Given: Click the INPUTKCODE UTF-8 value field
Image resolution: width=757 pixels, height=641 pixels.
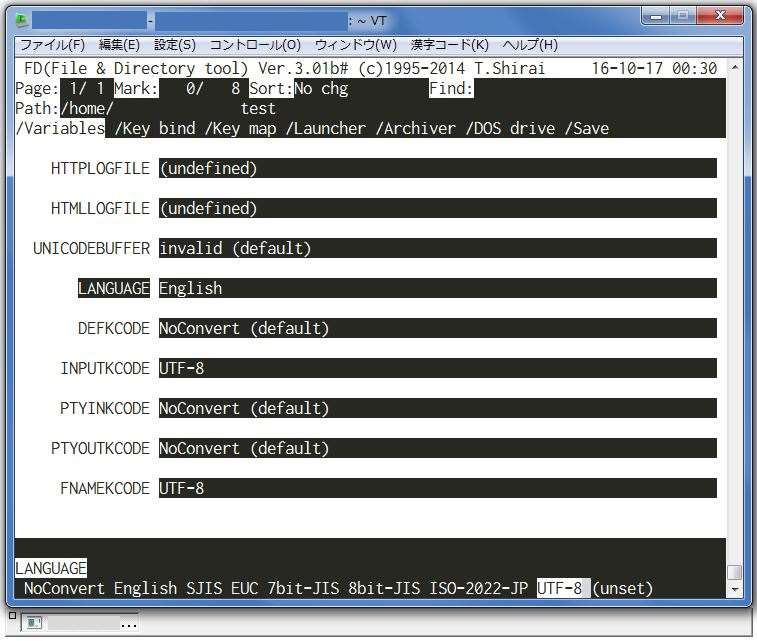Looking at the screenshot, I should tap(437, 369).
